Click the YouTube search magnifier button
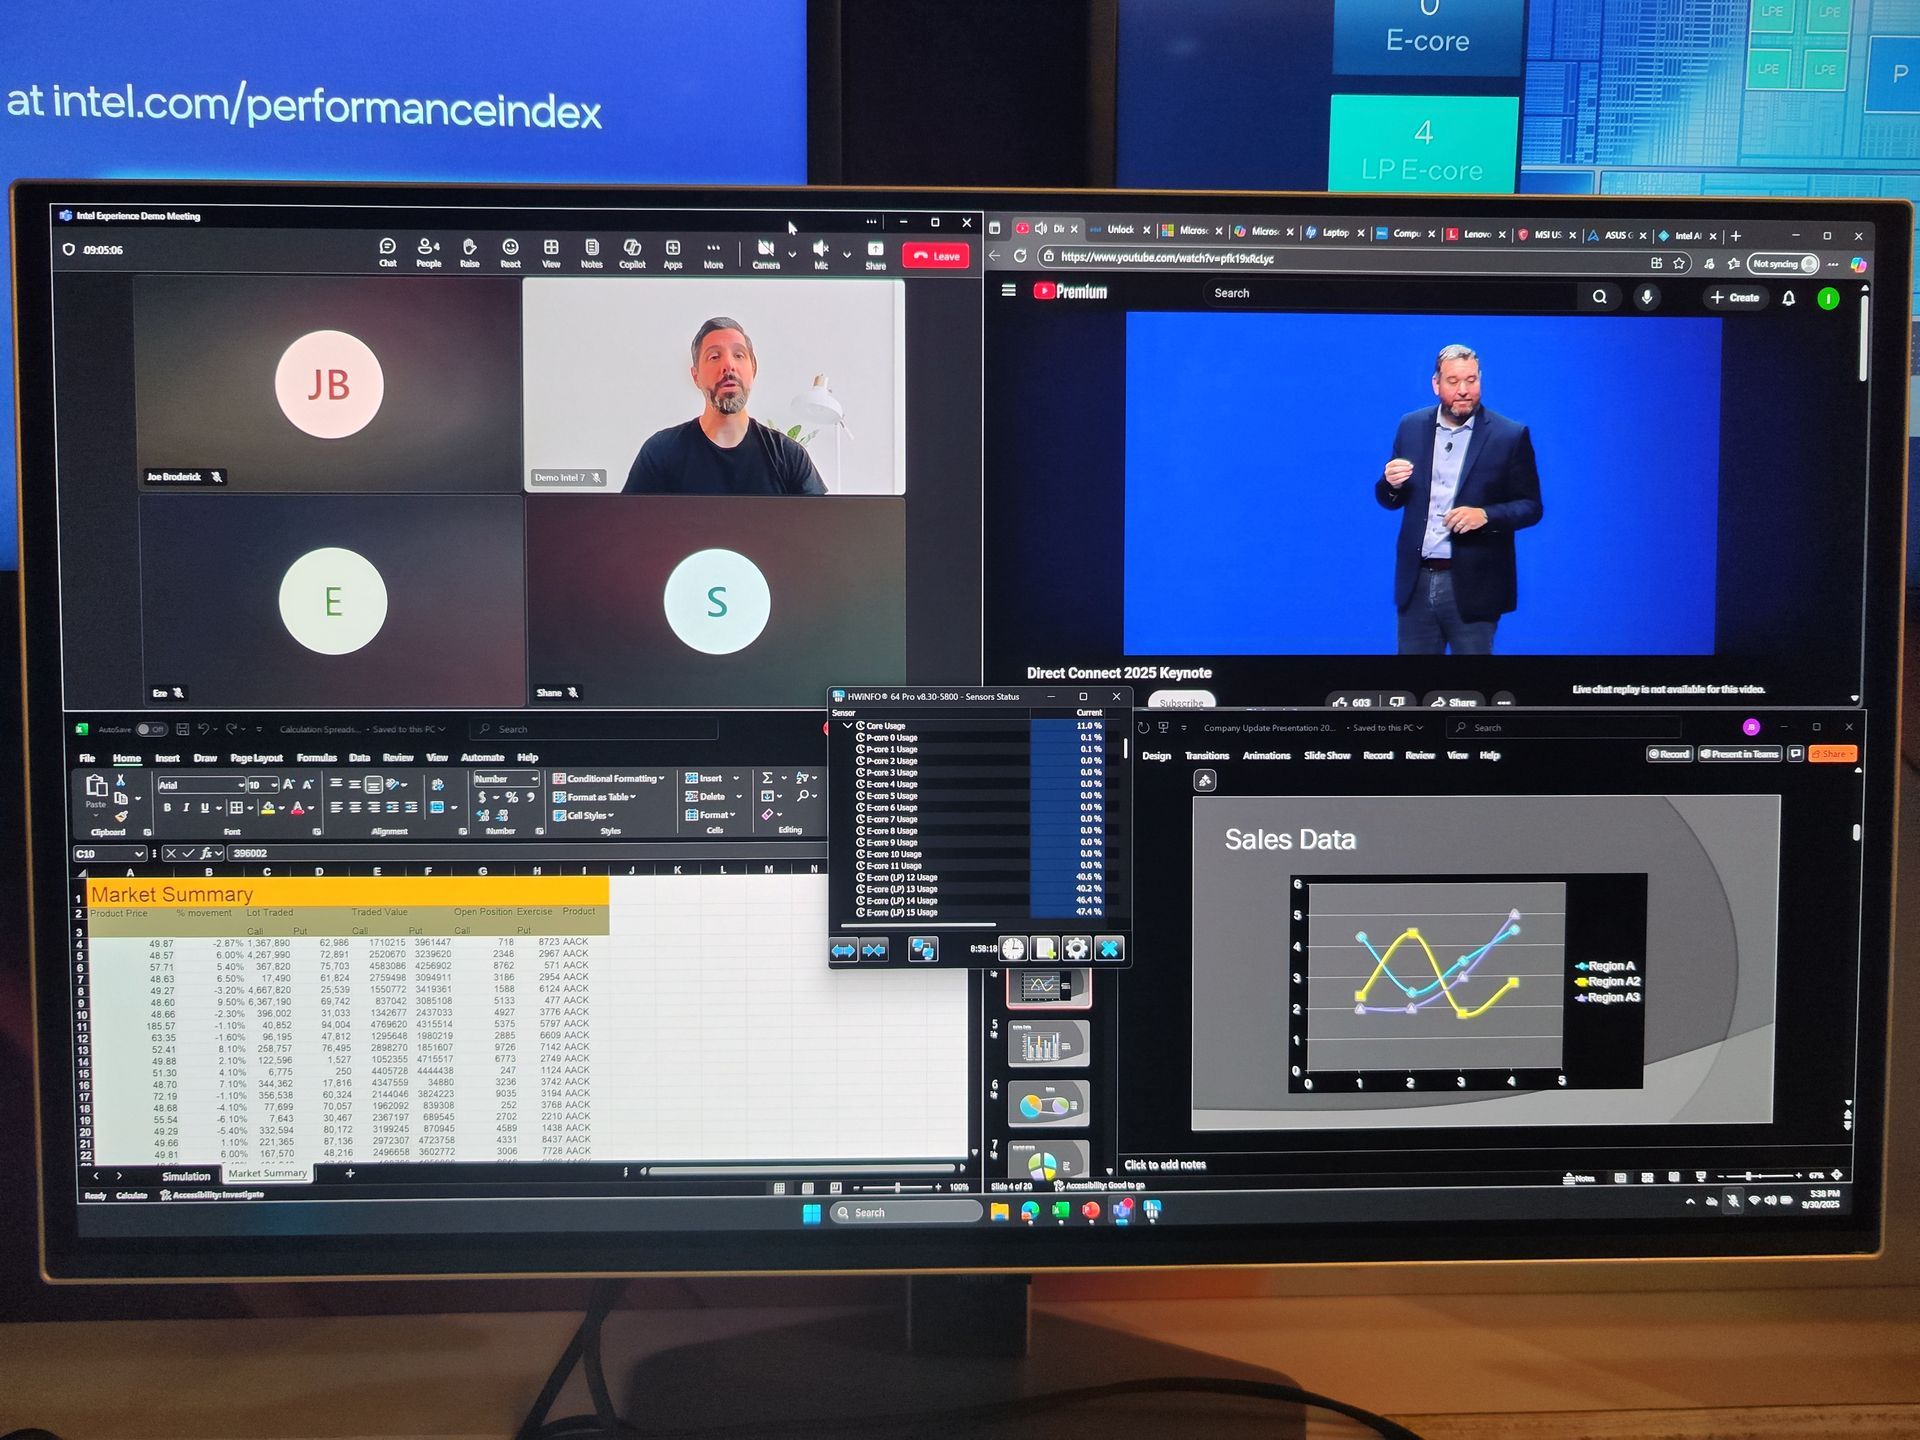The image size is (1920, 1440). [x=1600, y=296]
